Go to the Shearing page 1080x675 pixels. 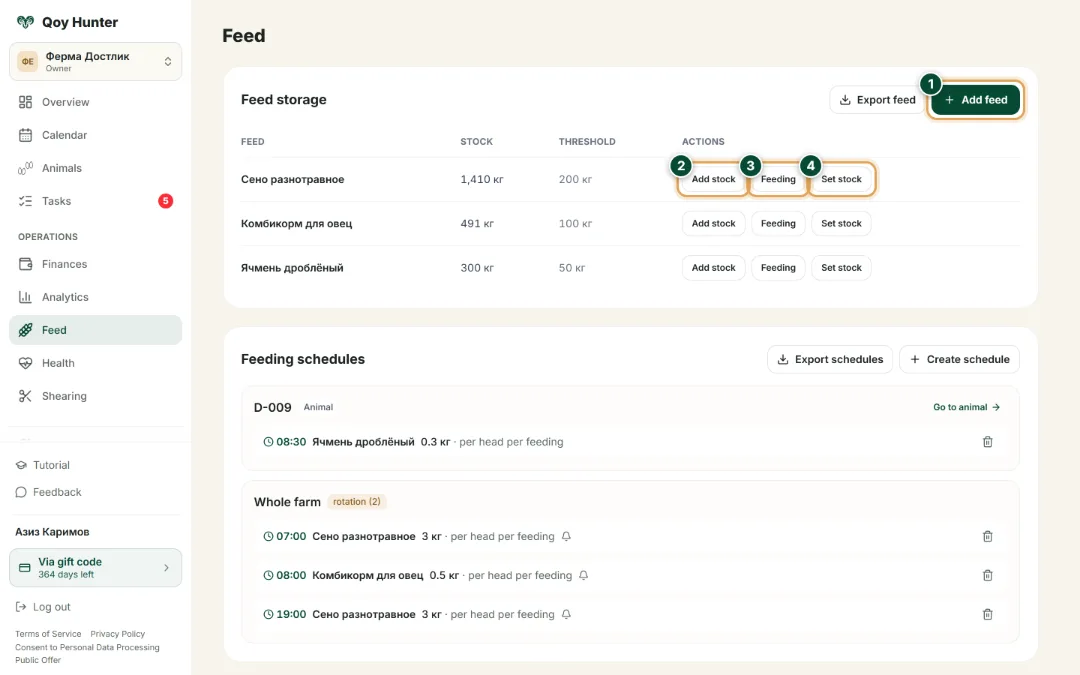coord(96,396)
